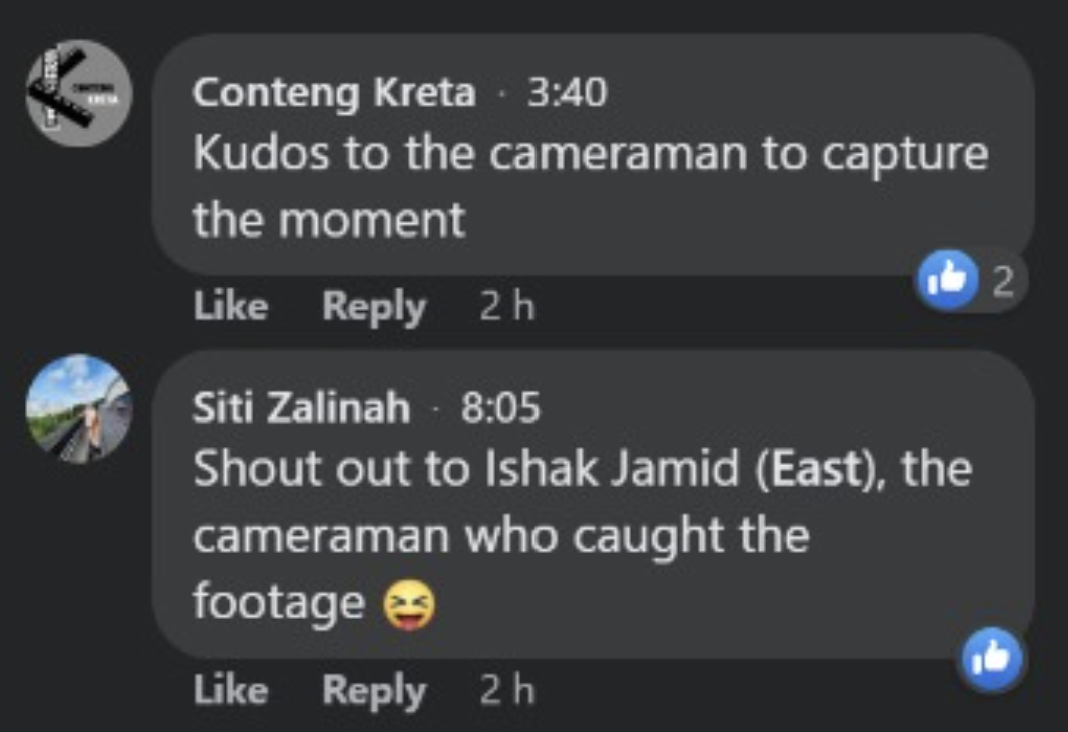Click the 'Shout out to Ishak Jamid' comment text

click(470, 468)
